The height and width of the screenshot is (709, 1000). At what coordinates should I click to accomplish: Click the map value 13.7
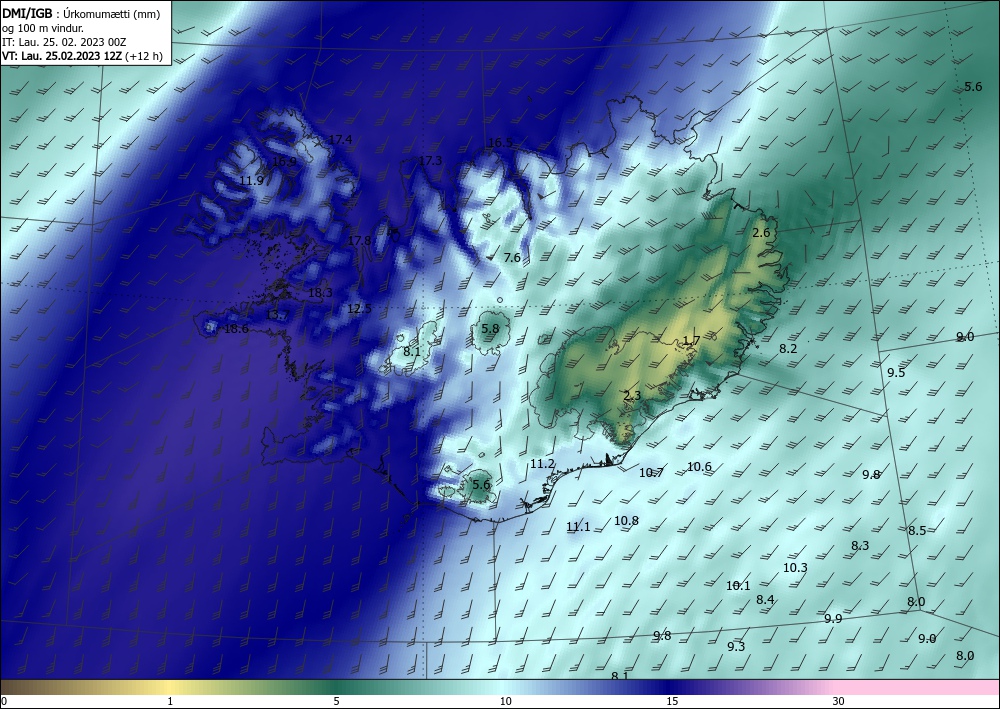pyautogui.click(x=277, y=315)
